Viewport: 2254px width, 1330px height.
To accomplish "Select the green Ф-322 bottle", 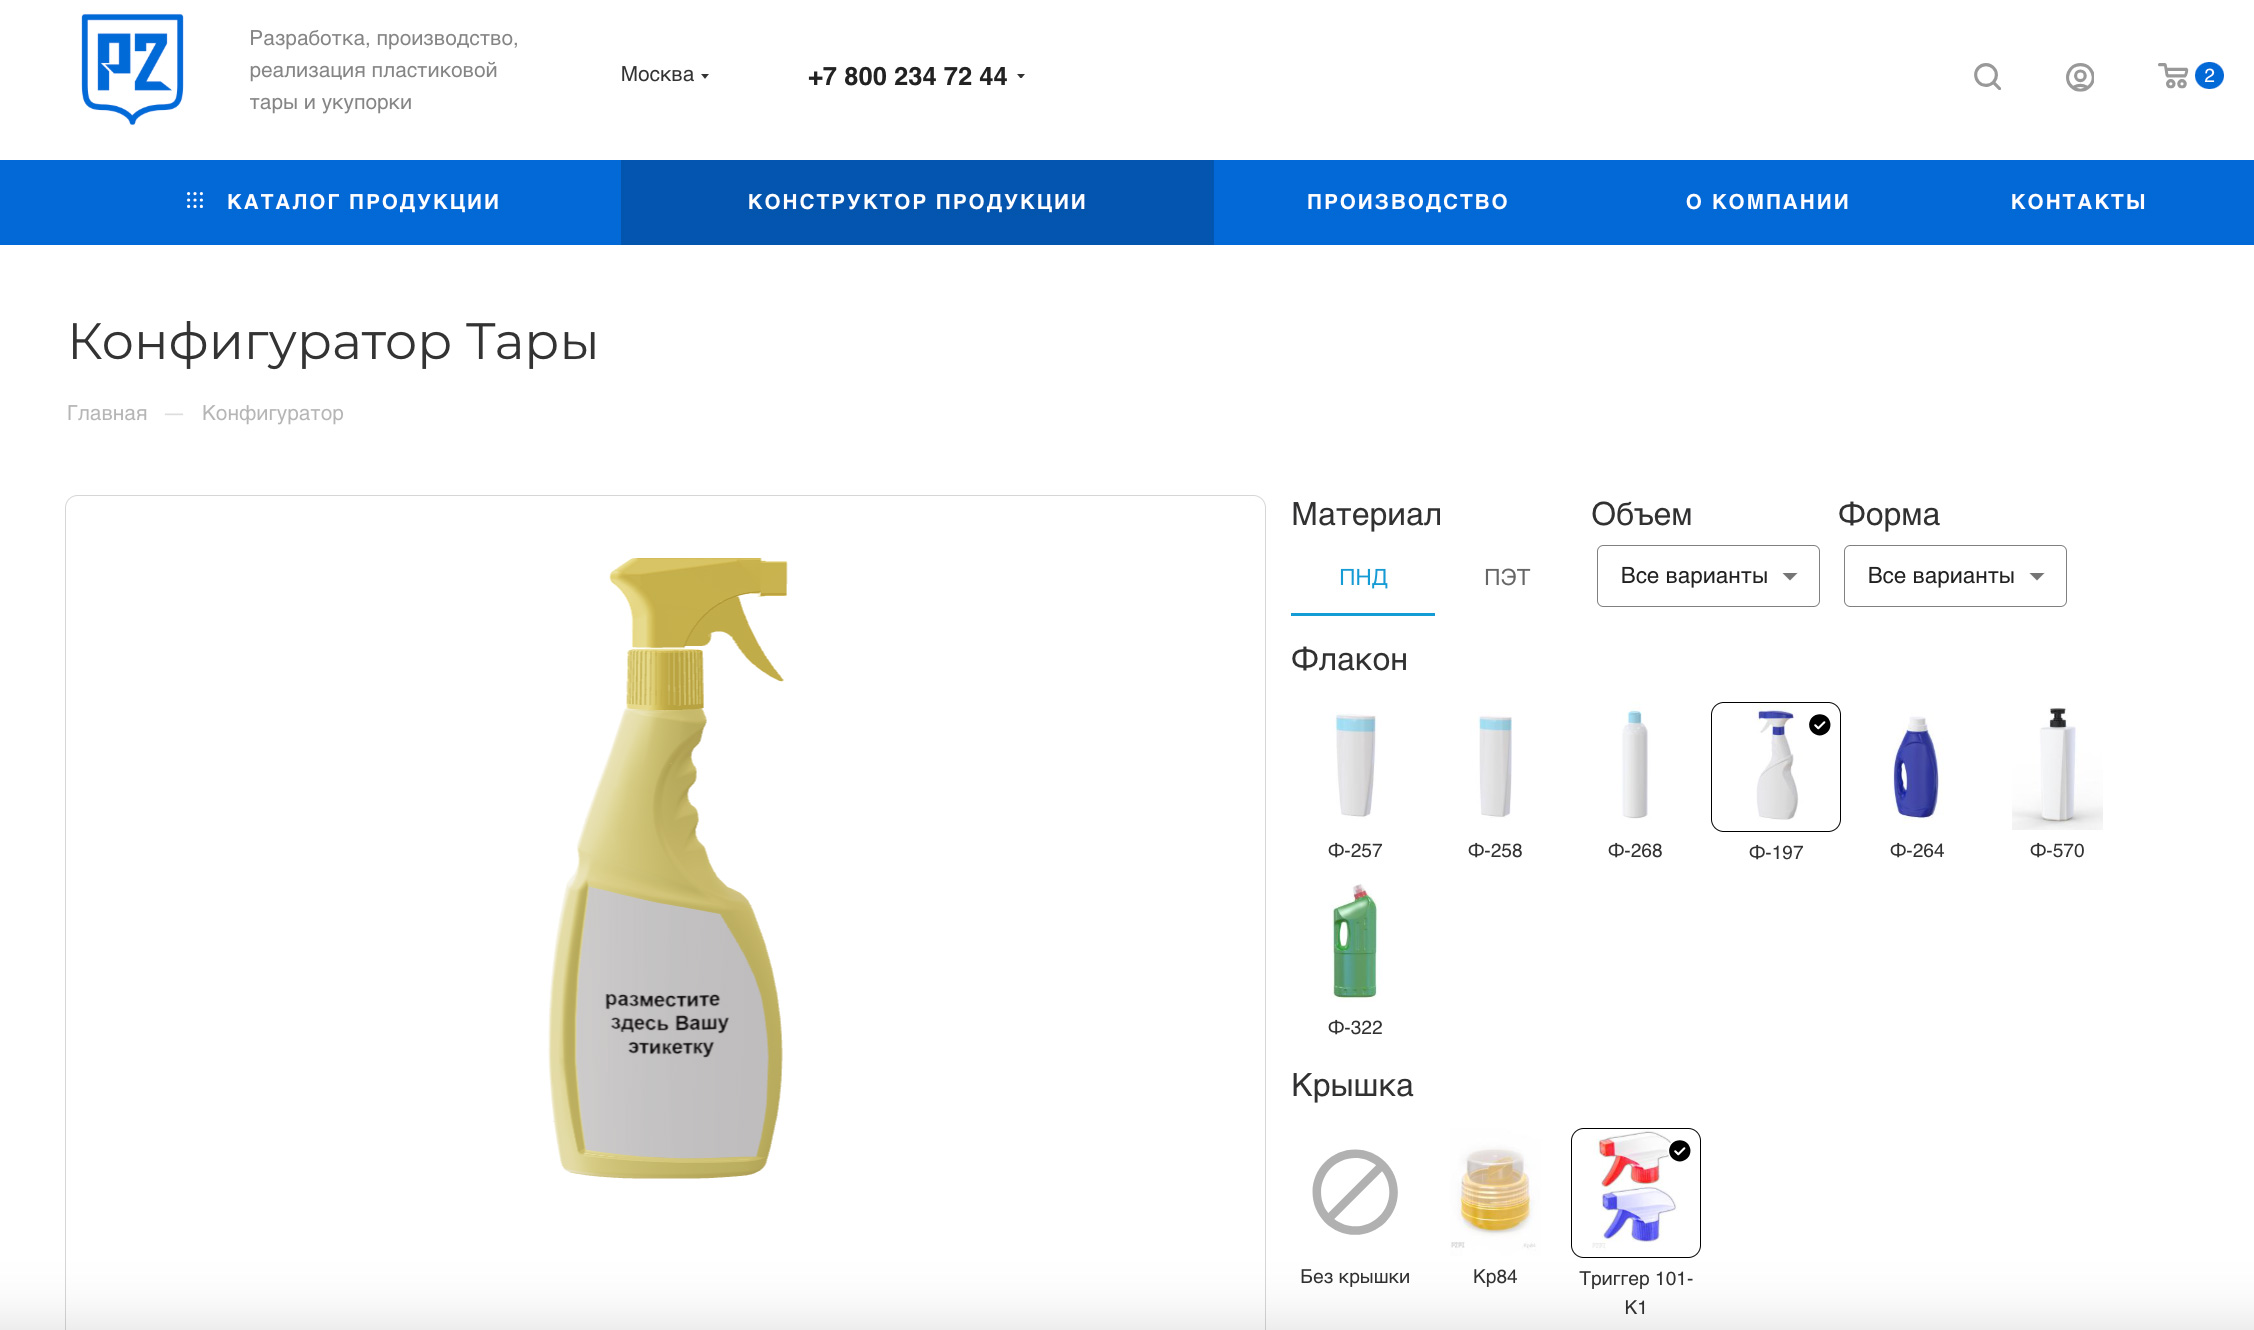I will 1355,942.
